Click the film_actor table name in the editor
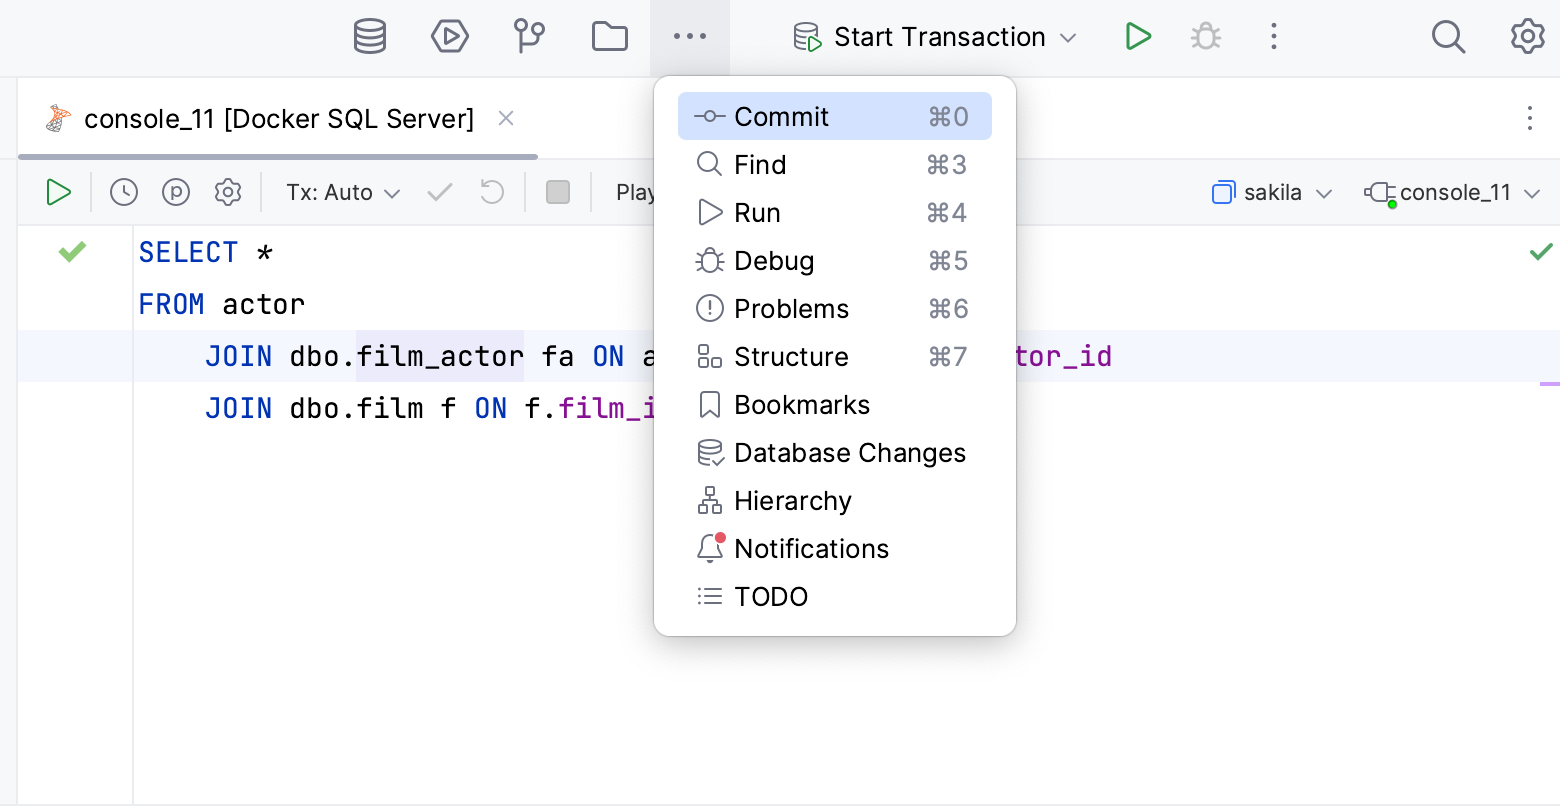1560x806 pixels. point(440,357)
